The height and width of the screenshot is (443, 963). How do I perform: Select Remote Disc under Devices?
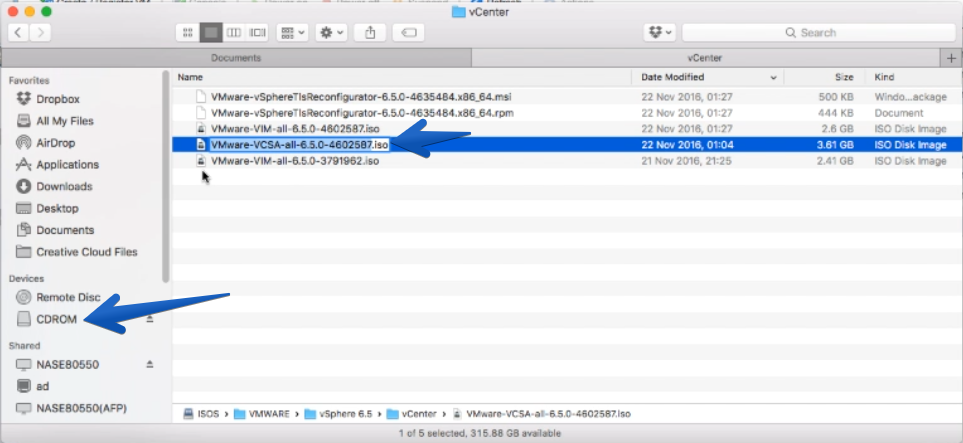point(68,297)
